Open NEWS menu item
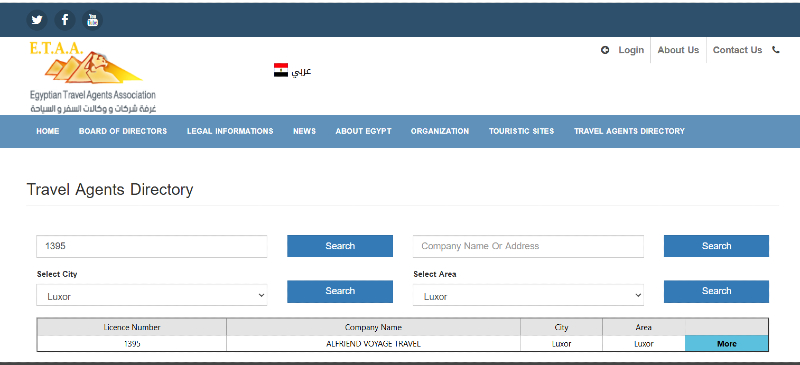Viewport: 800px width, 365px height. 304,131
